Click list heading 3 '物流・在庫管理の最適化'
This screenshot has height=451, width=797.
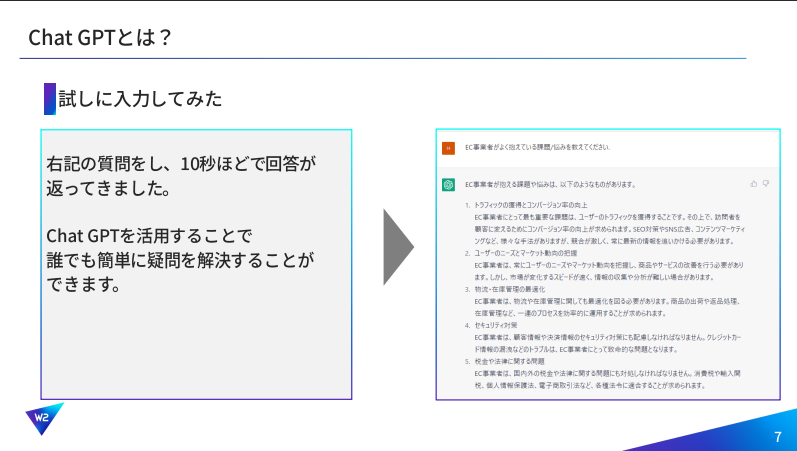510,289
